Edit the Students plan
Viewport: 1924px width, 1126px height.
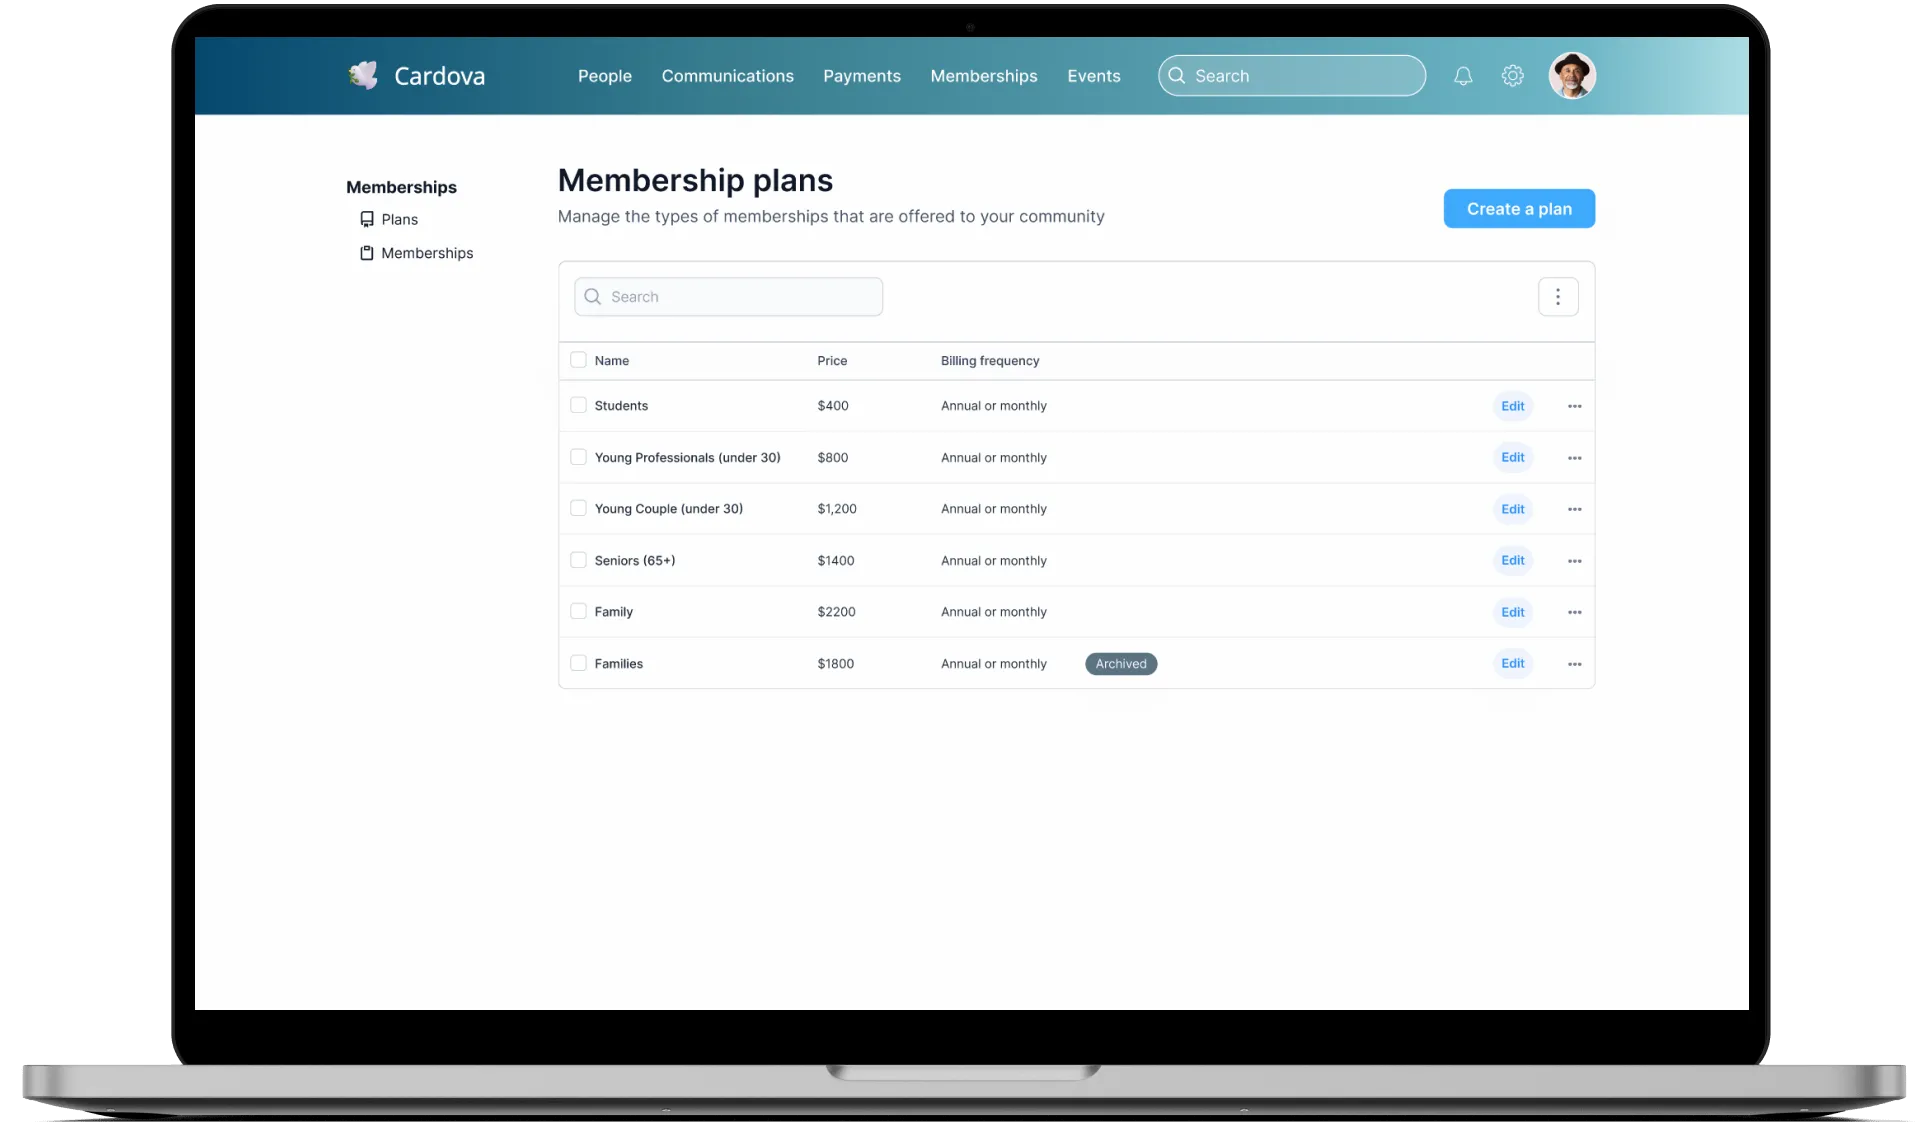(x=1513, y=406)
